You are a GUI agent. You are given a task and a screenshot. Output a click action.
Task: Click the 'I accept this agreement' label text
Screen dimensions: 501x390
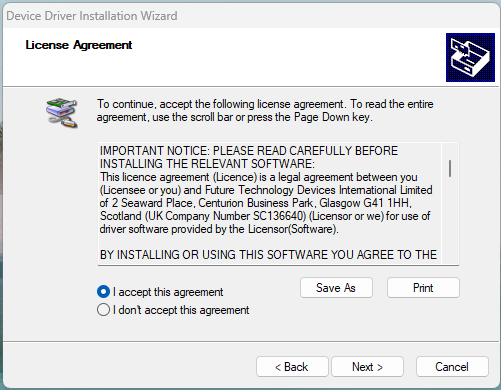[168, 292]
